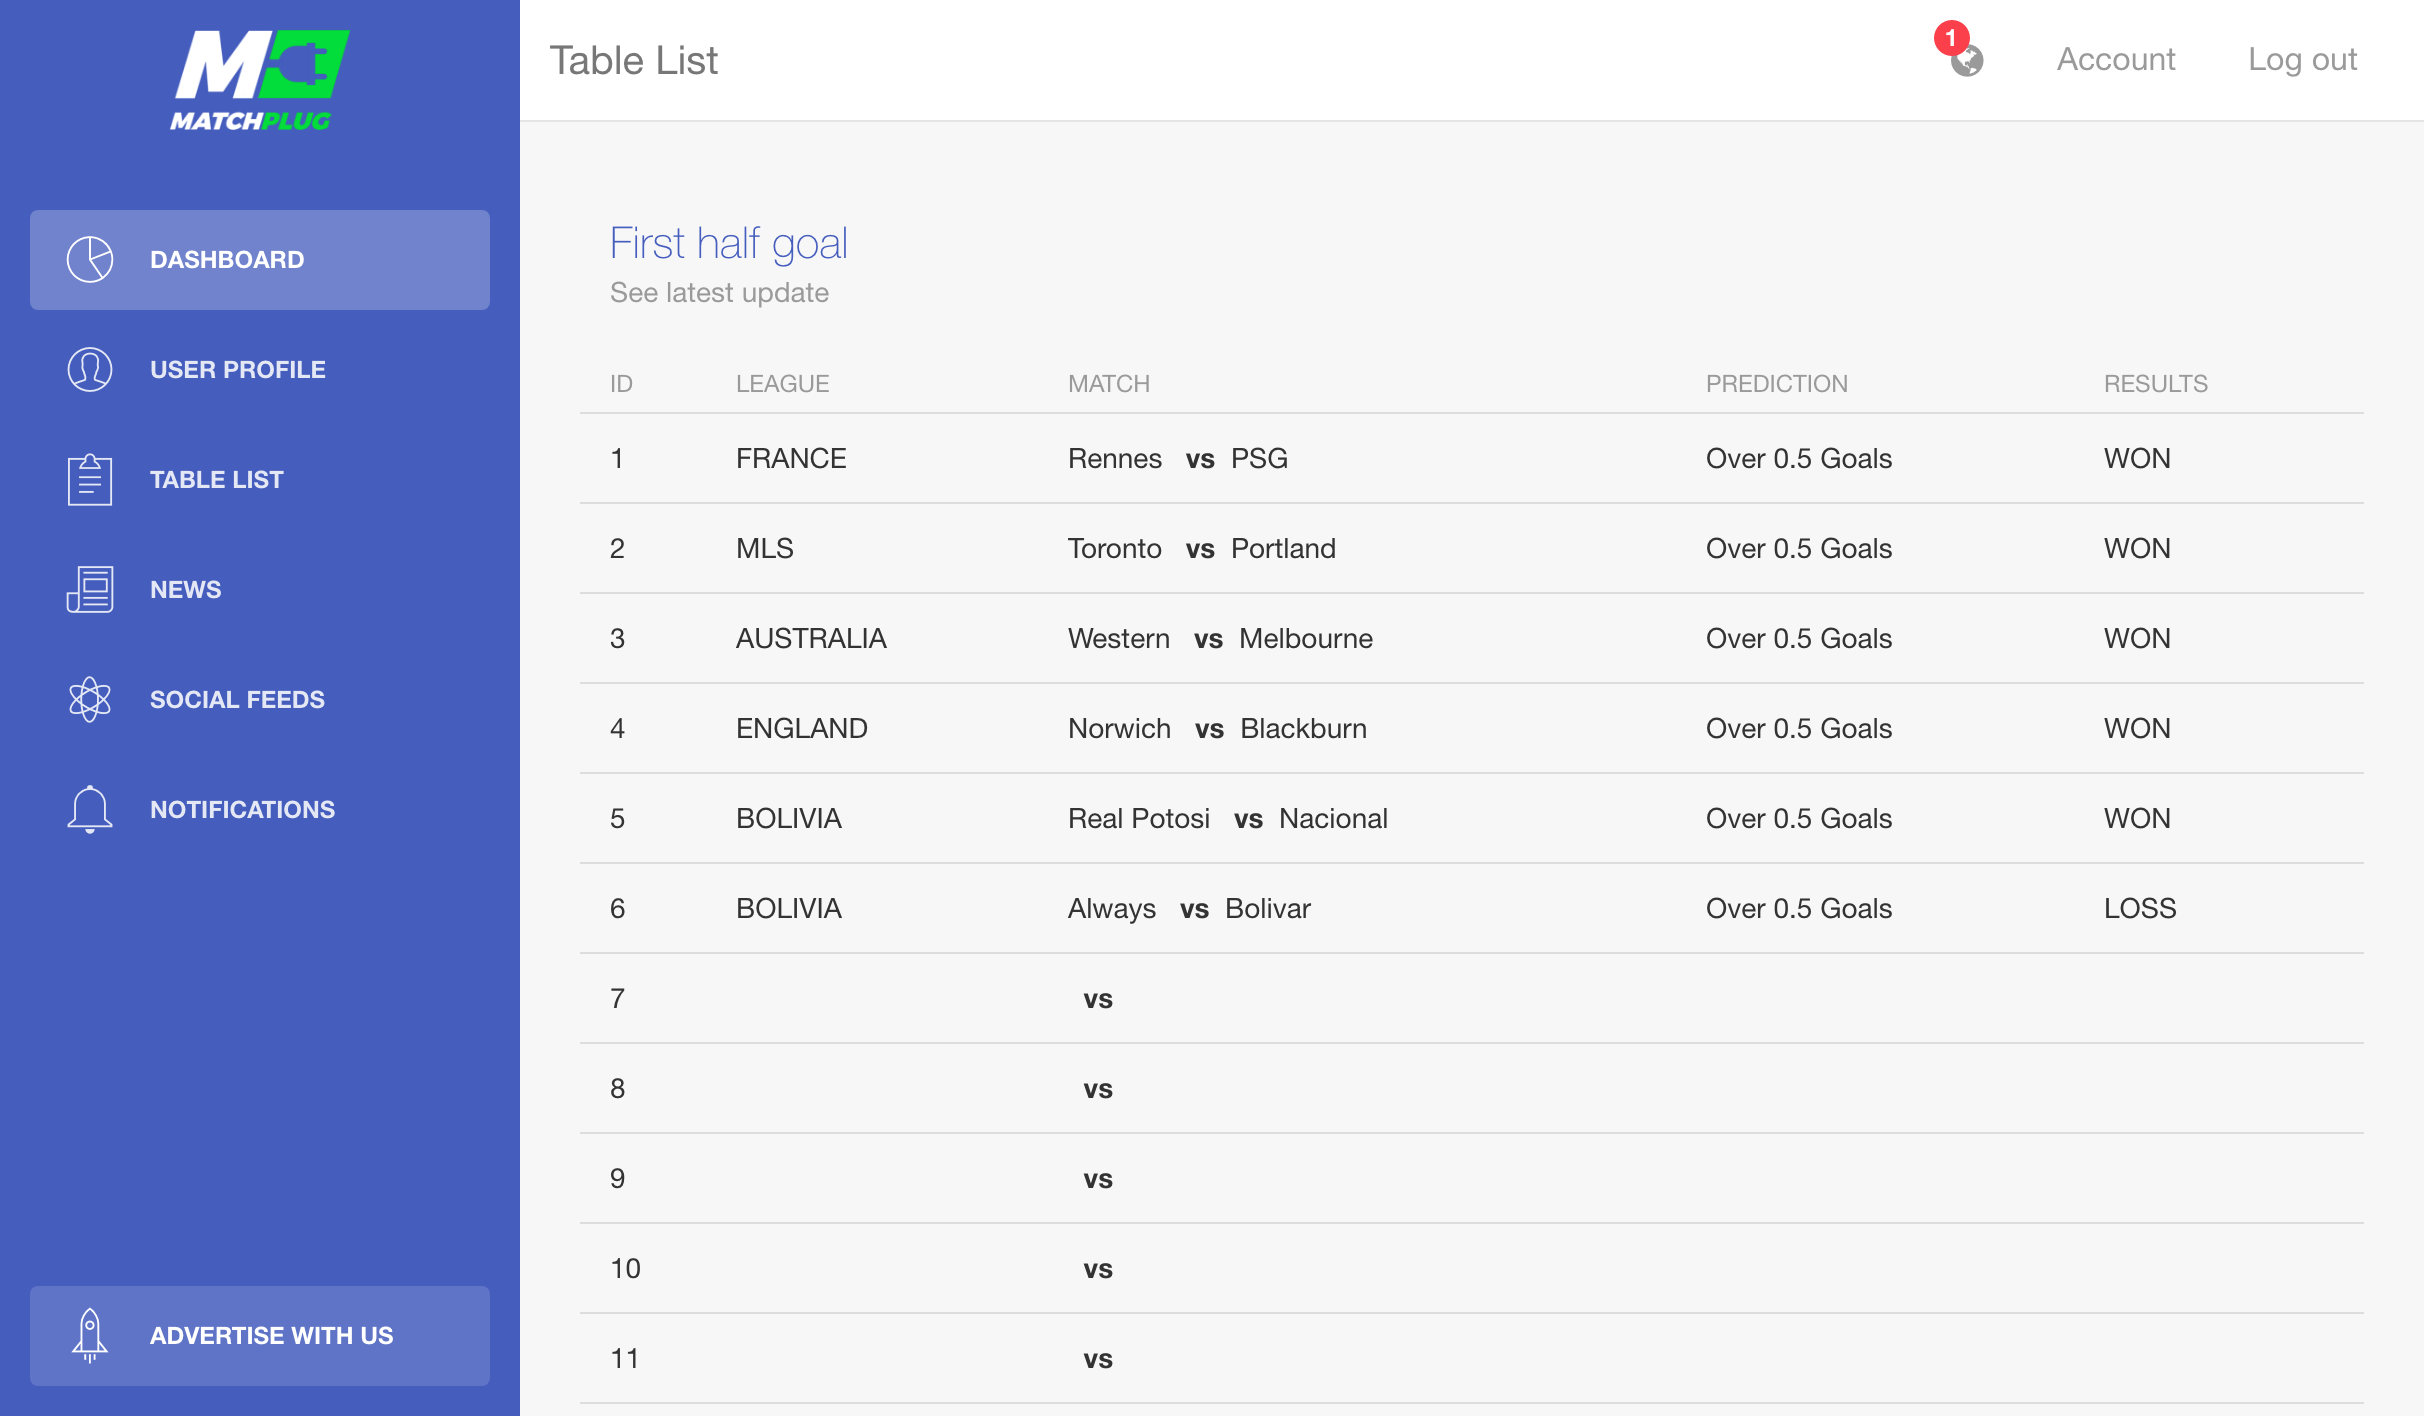Select Real Potosi vs Nacional match
The height and width of the screenshot is (1416, 2424).
coord(1228,819)
